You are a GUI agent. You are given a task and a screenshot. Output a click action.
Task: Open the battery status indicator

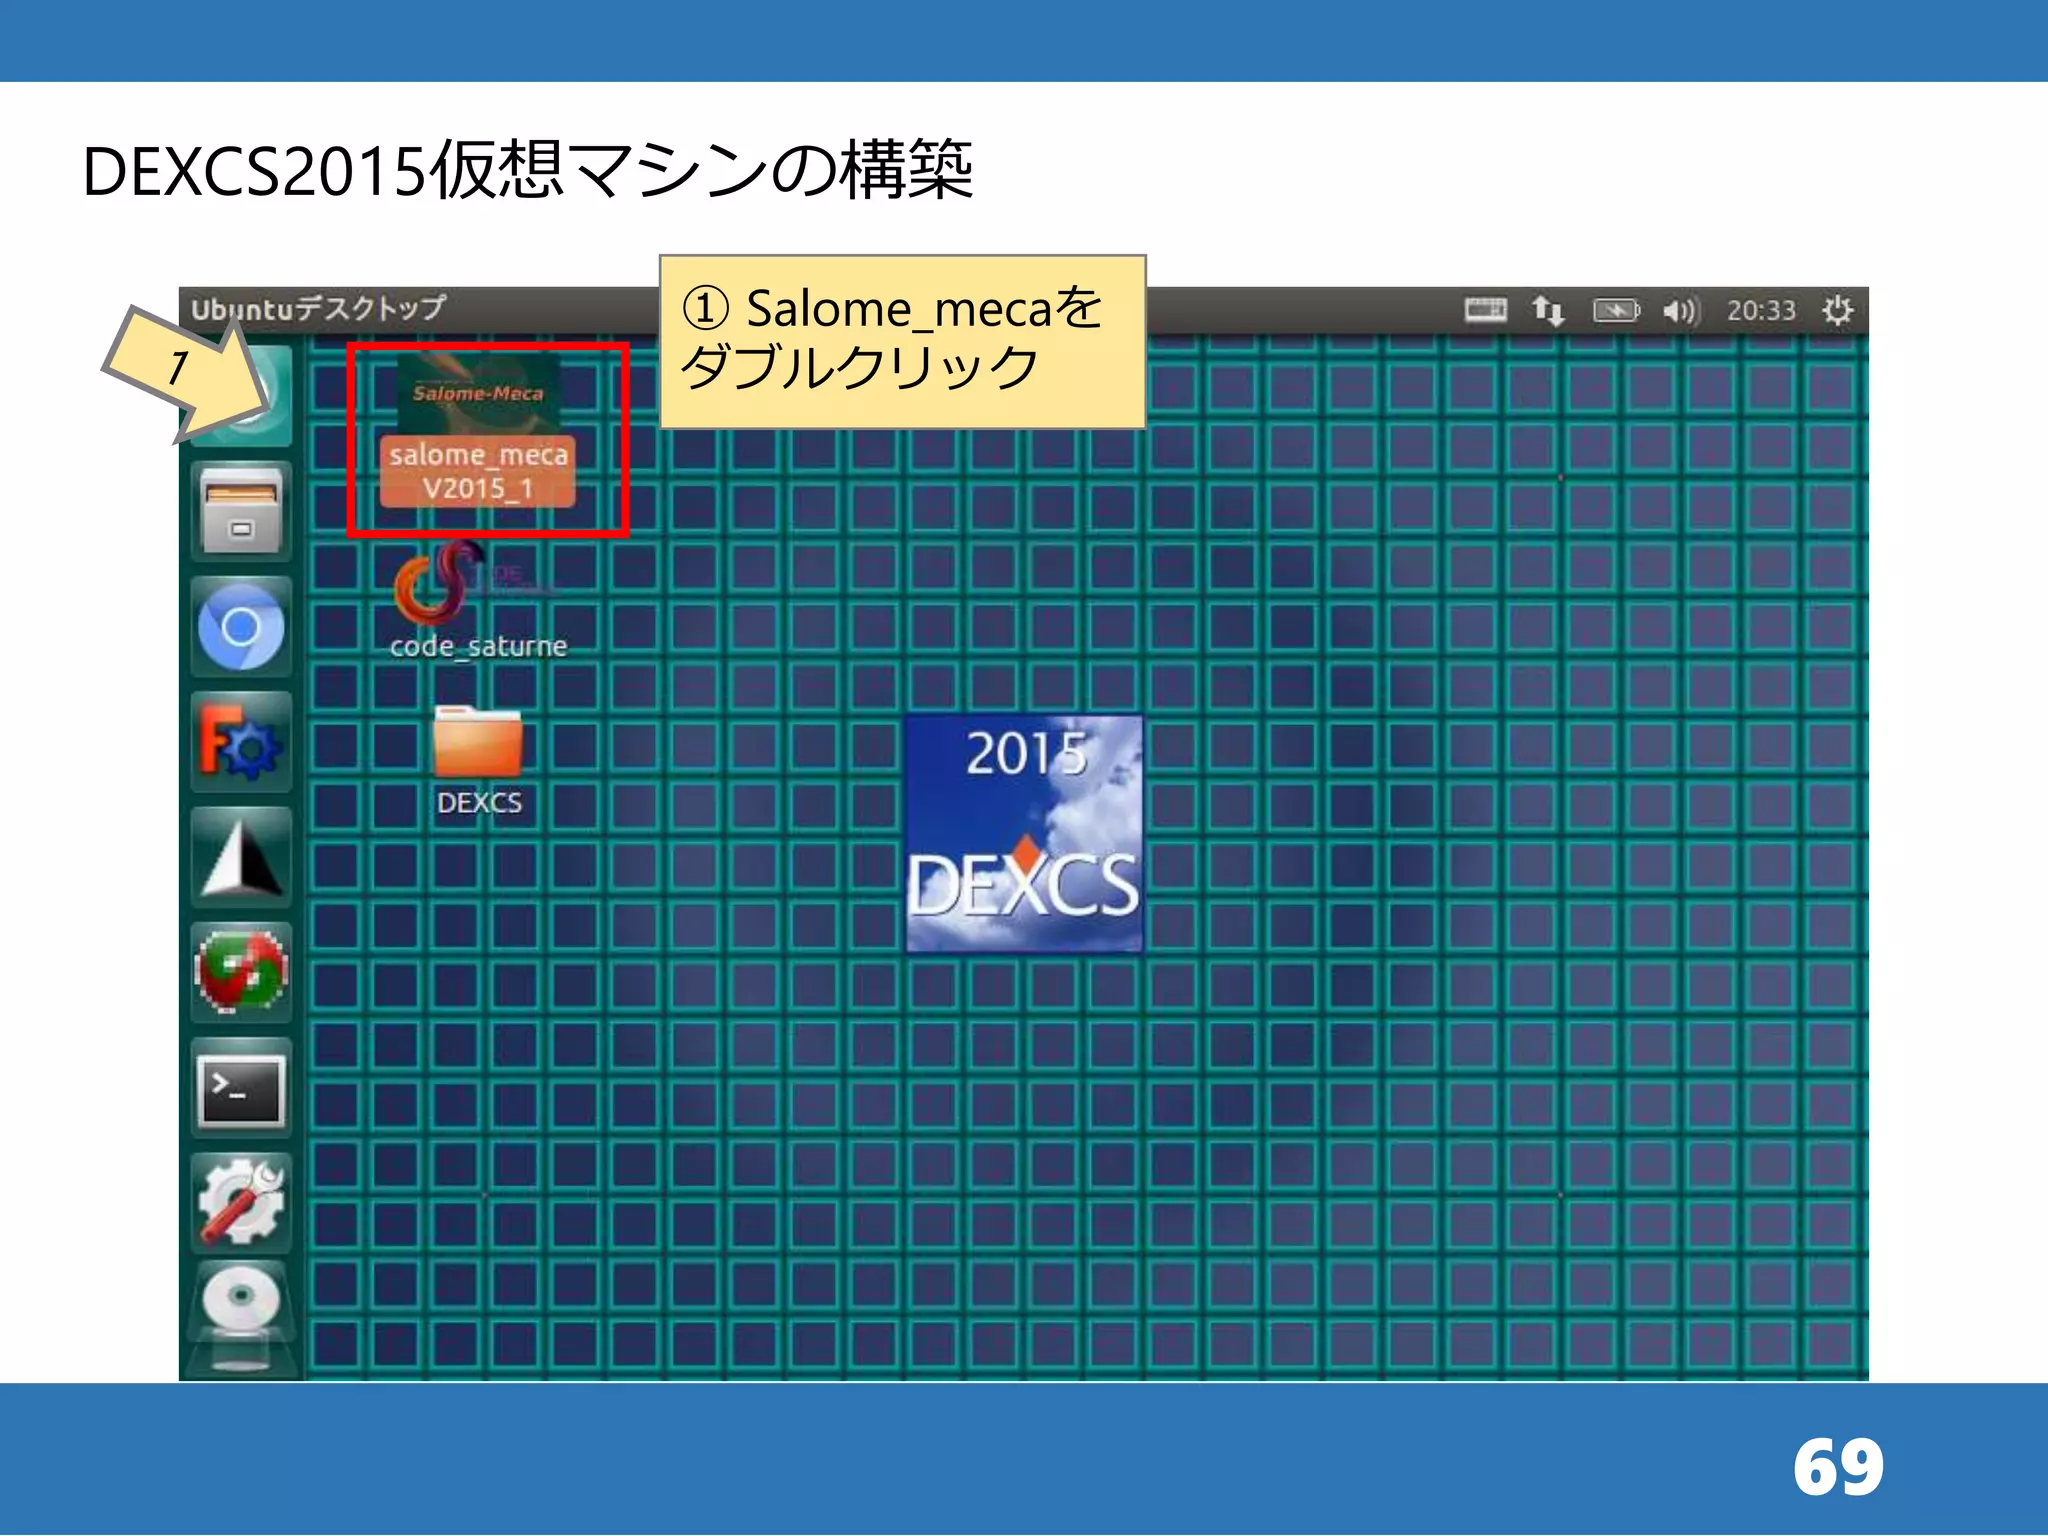[1616, 311]
